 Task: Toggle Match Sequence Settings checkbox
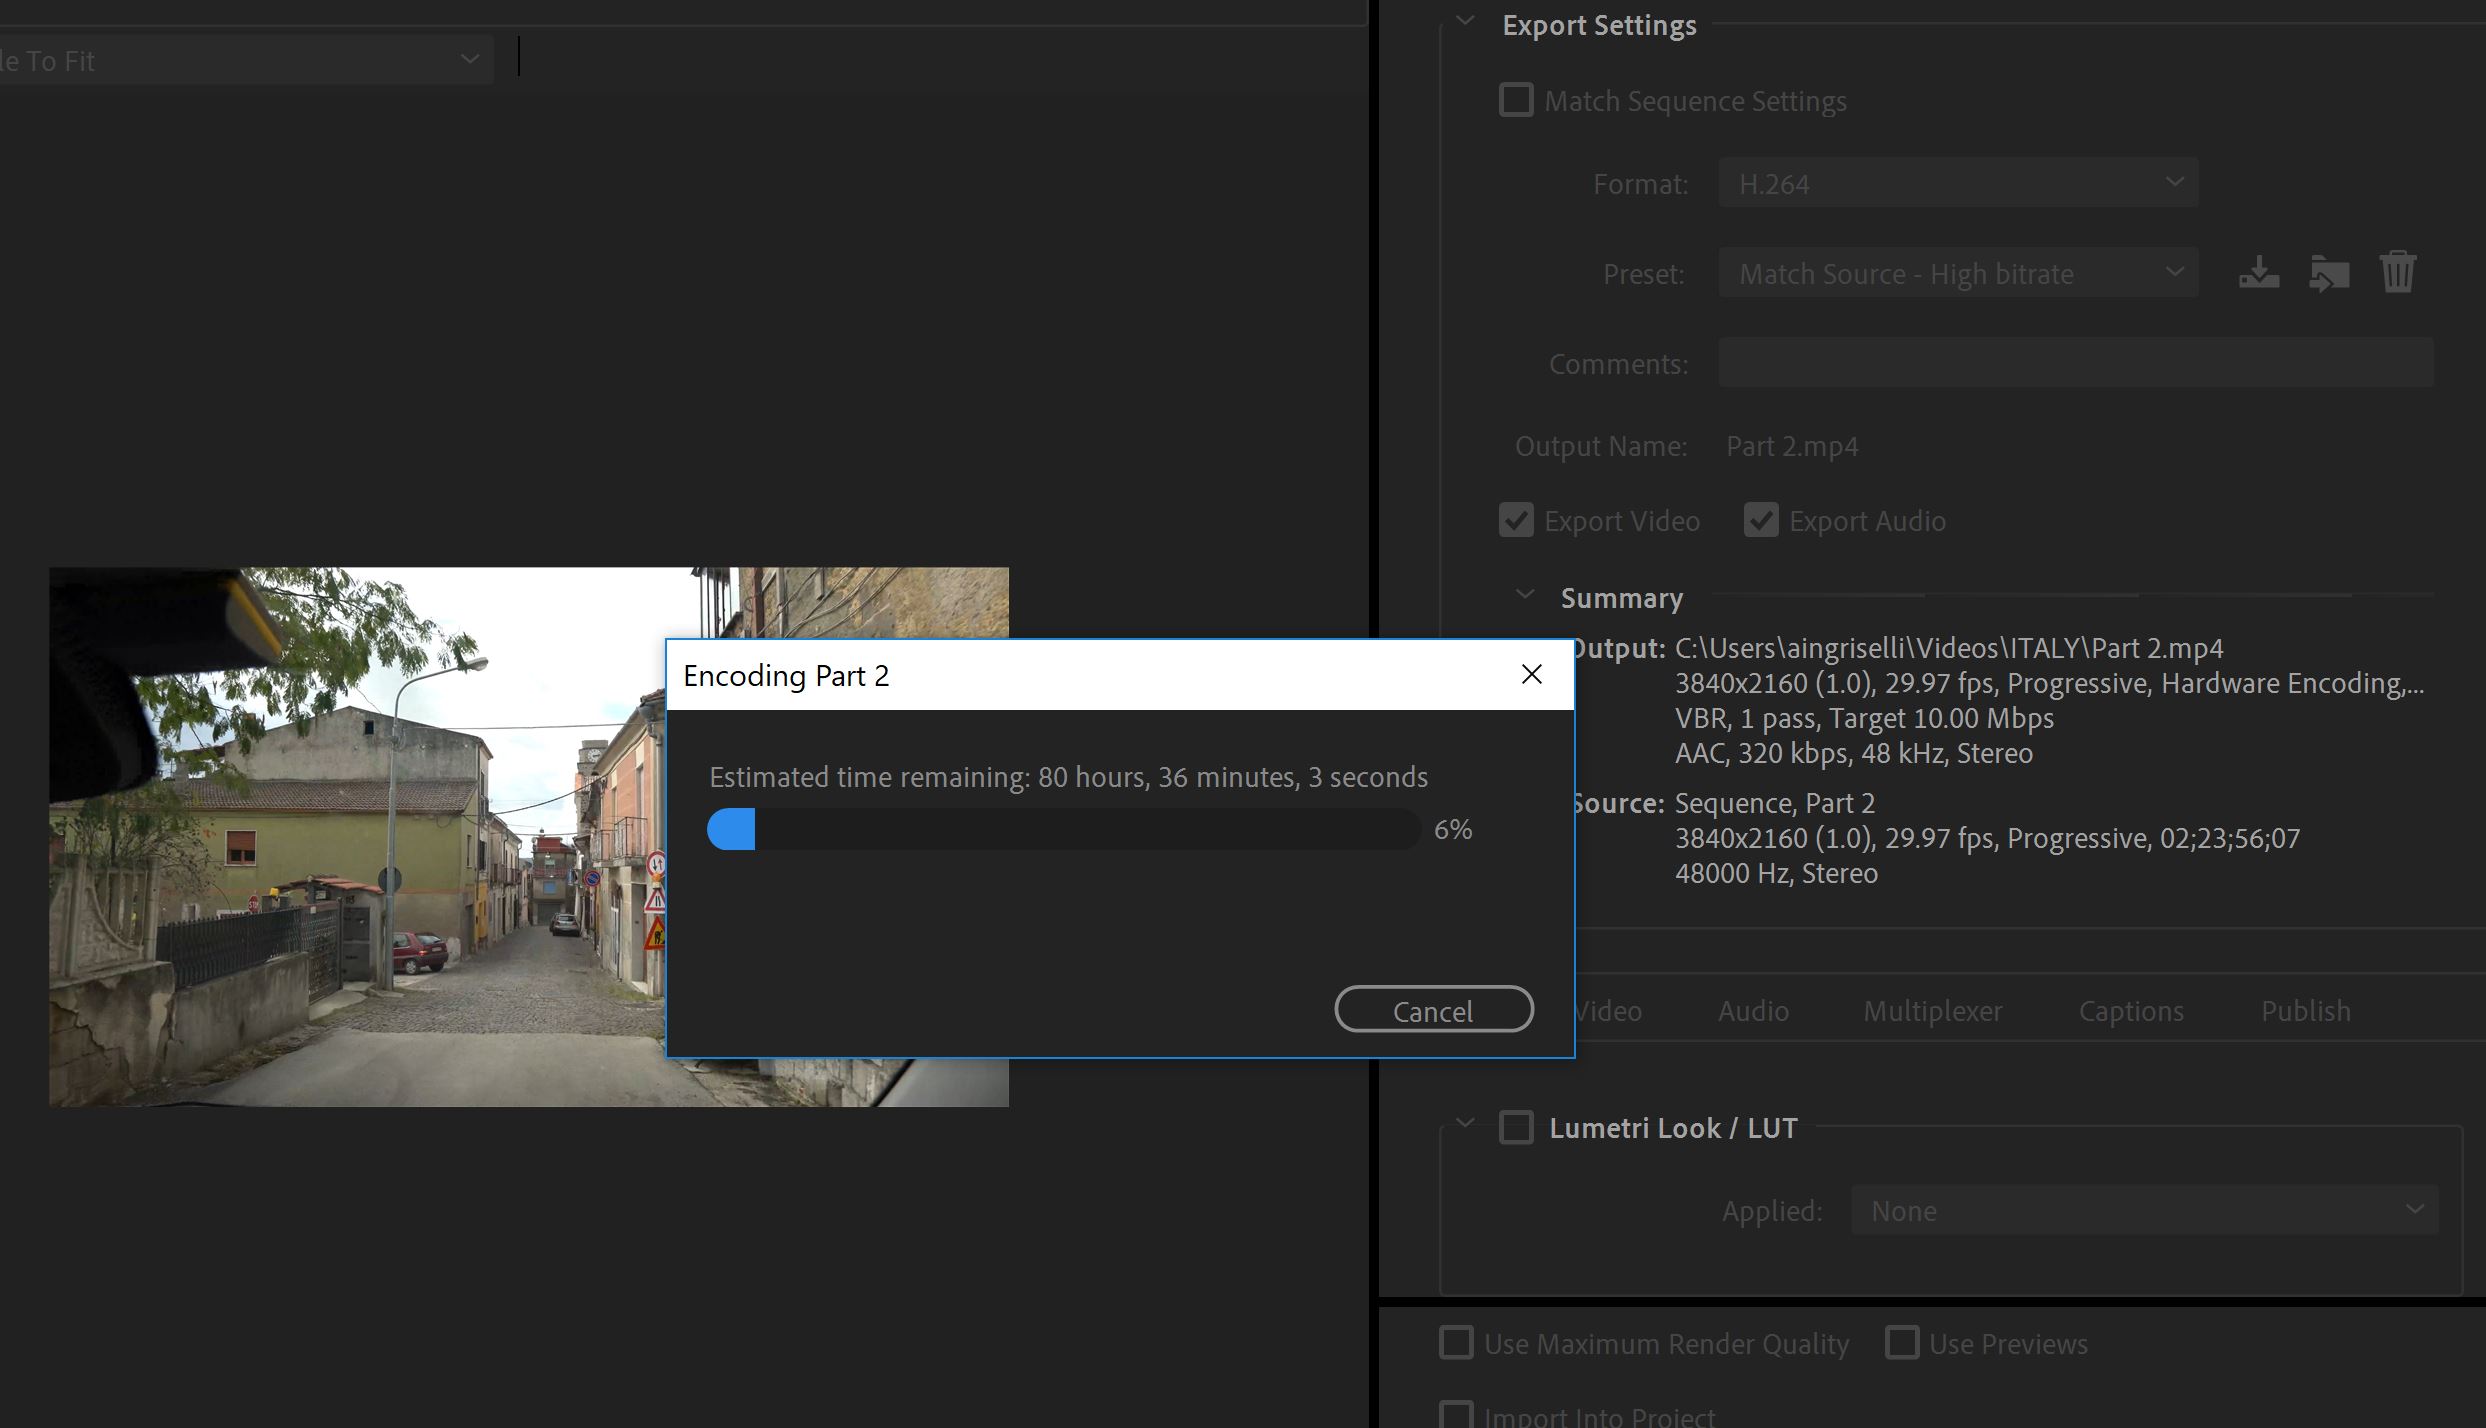1514,99
